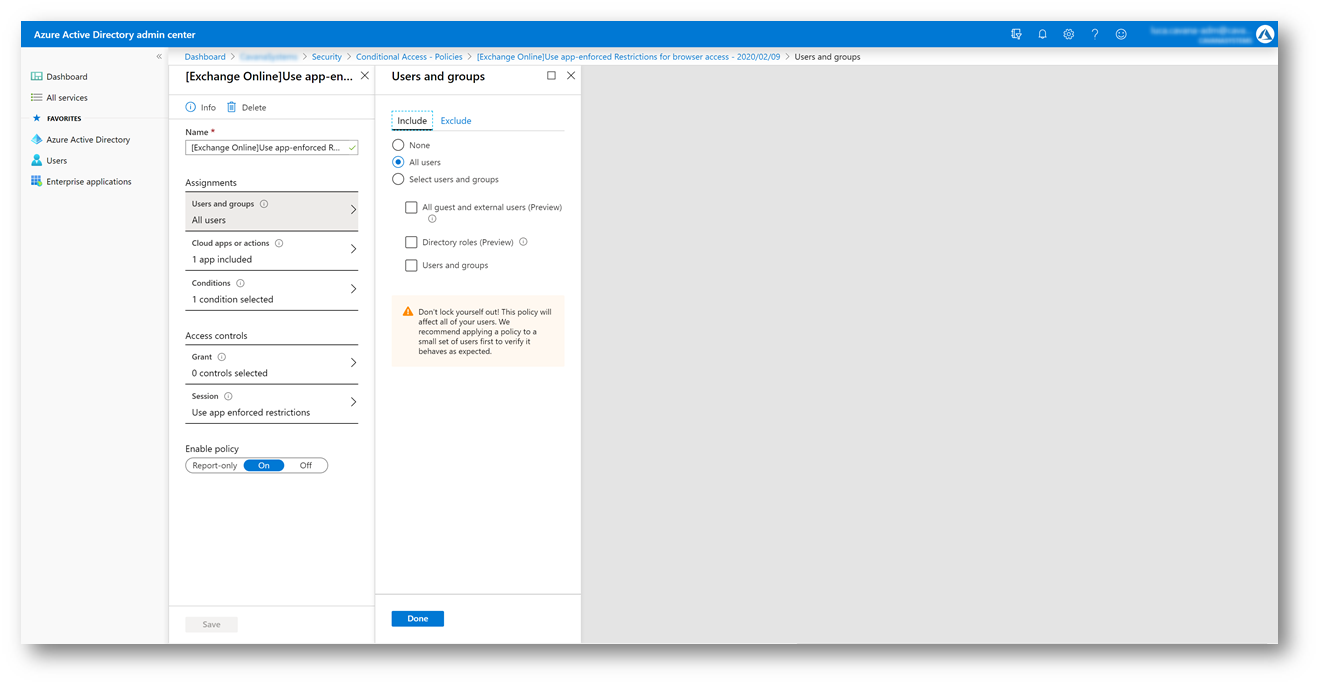Click the Dashboard icon in sidebar
The image size is (1320, 686).
[x=37, y=76]
